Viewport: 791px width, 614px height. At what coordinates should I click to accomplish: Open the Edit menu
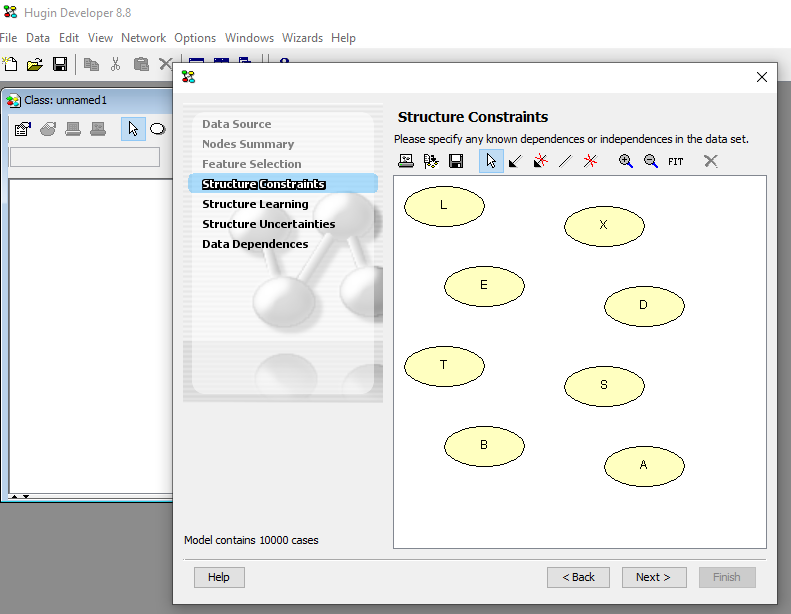(x=69, y=38)
